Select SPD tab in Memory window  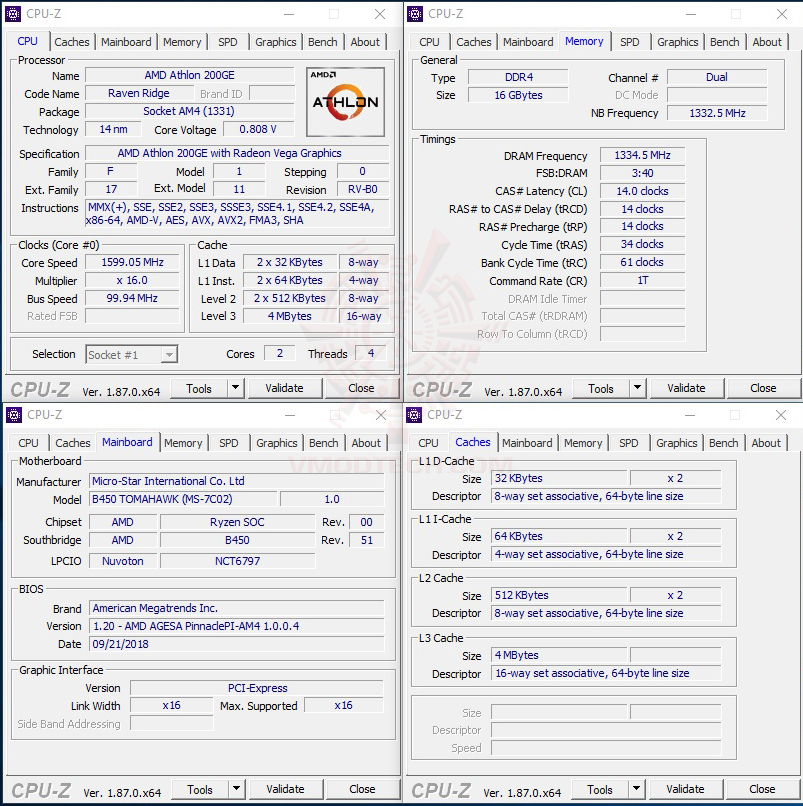(x=630, y=42)
